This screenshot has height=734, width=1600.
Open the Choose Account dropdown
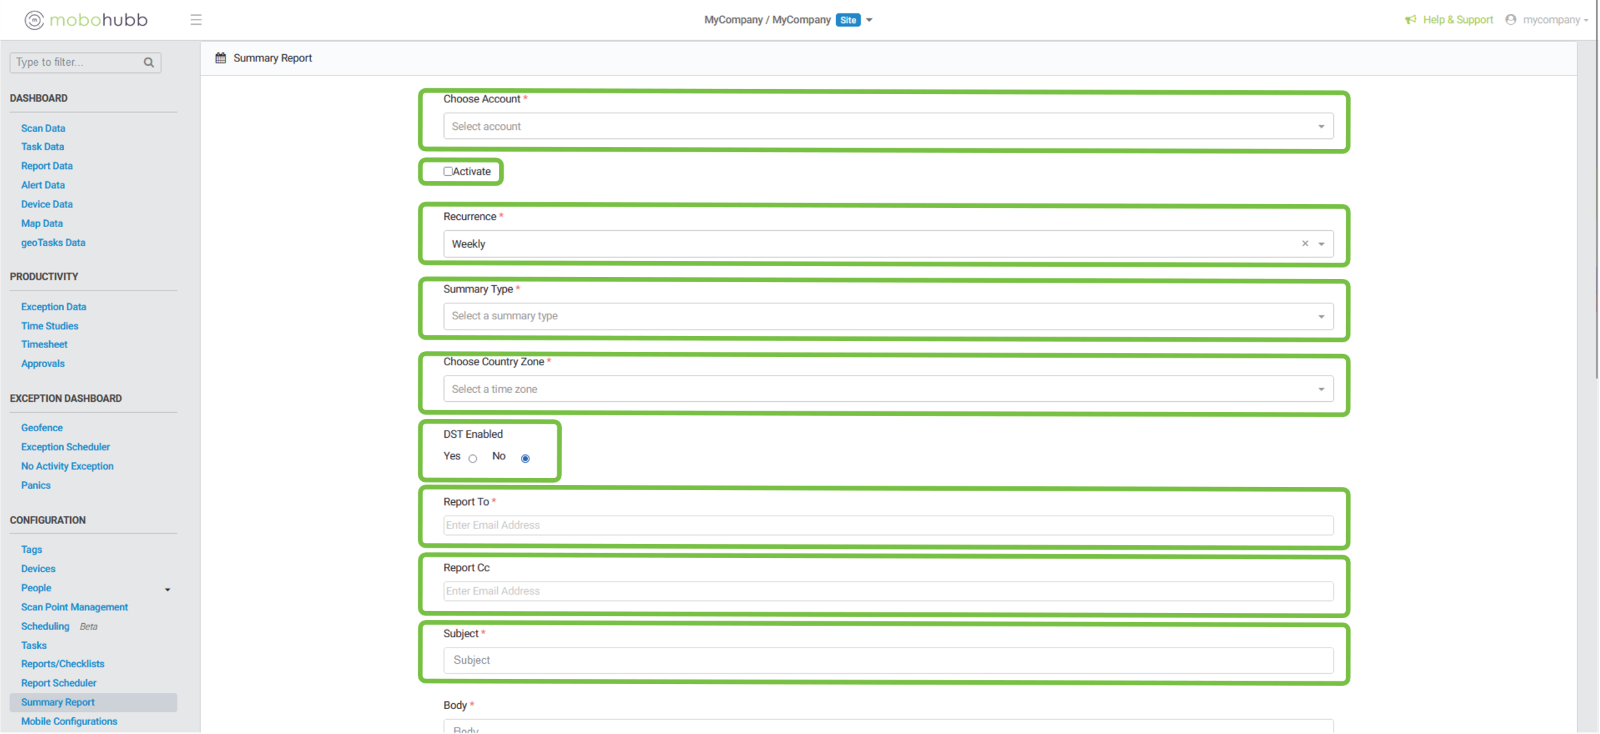point(887,127)
